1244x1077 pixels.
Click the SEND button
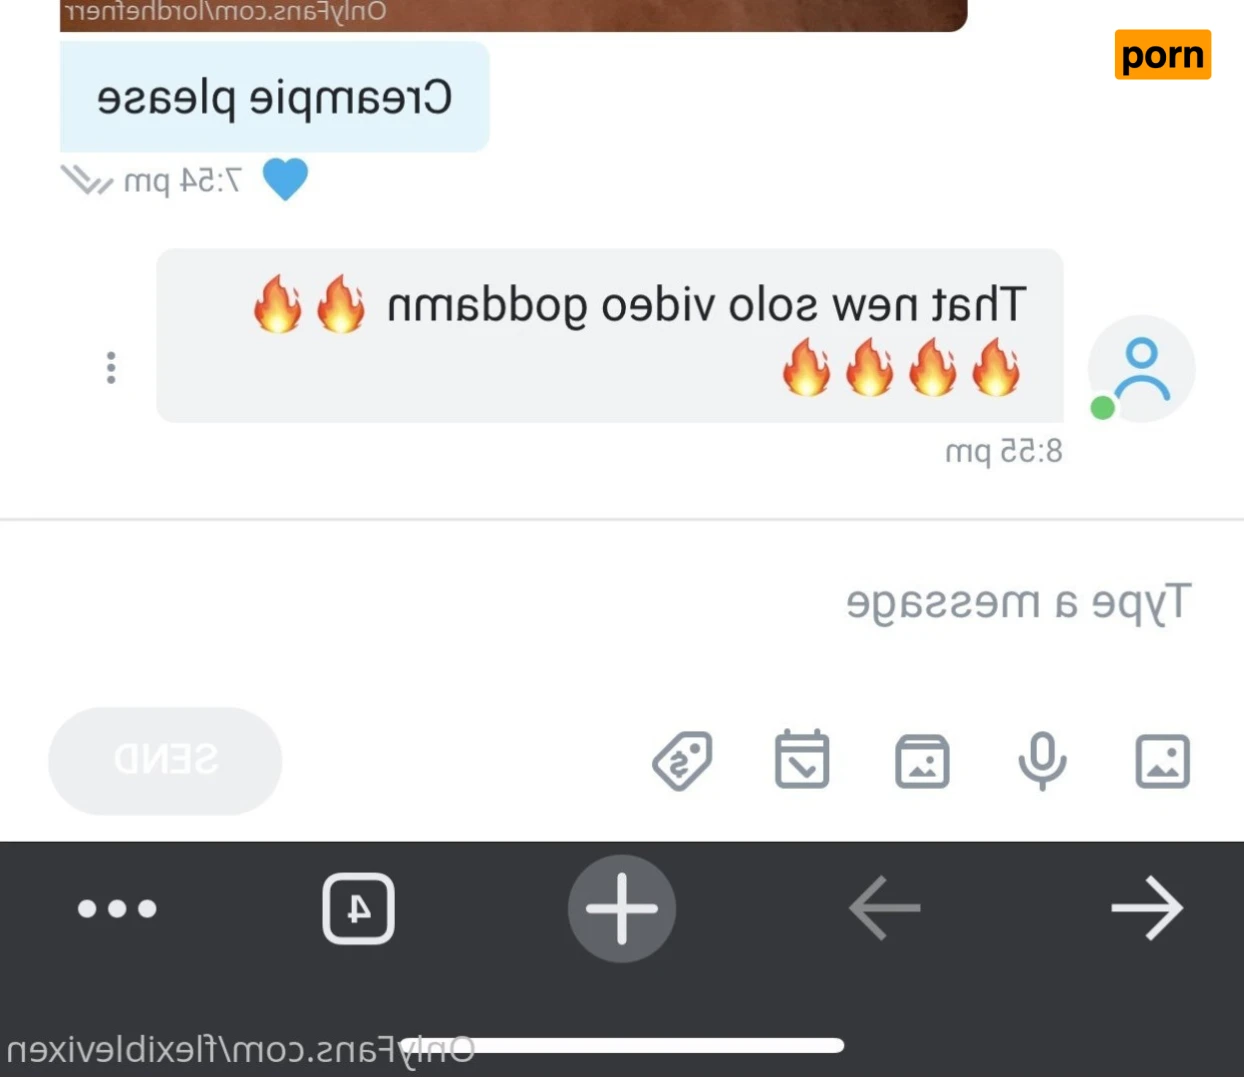[x=165, y=760]
